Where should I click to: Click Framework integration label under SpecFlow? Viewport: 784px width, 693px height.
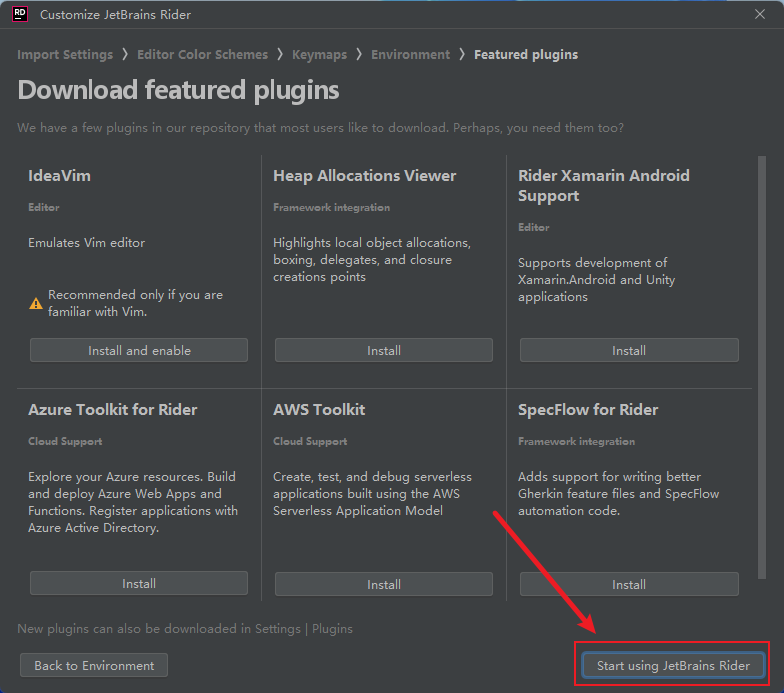576,441
